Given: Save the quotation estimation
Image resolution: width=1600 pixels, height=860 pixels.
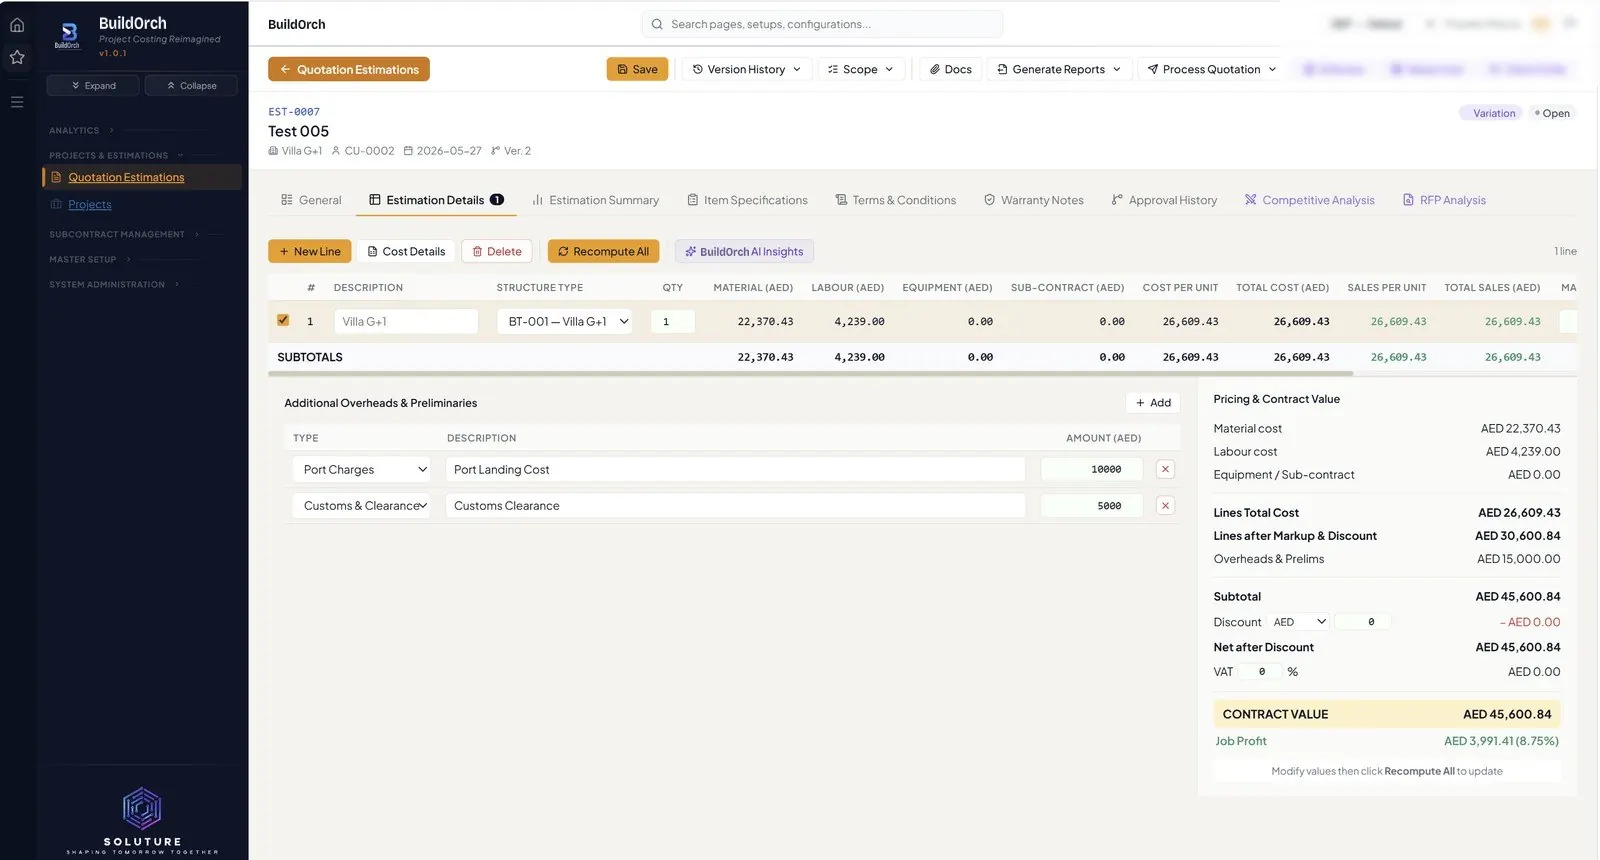Looking at the screenshot, I should tap(637, 69).
